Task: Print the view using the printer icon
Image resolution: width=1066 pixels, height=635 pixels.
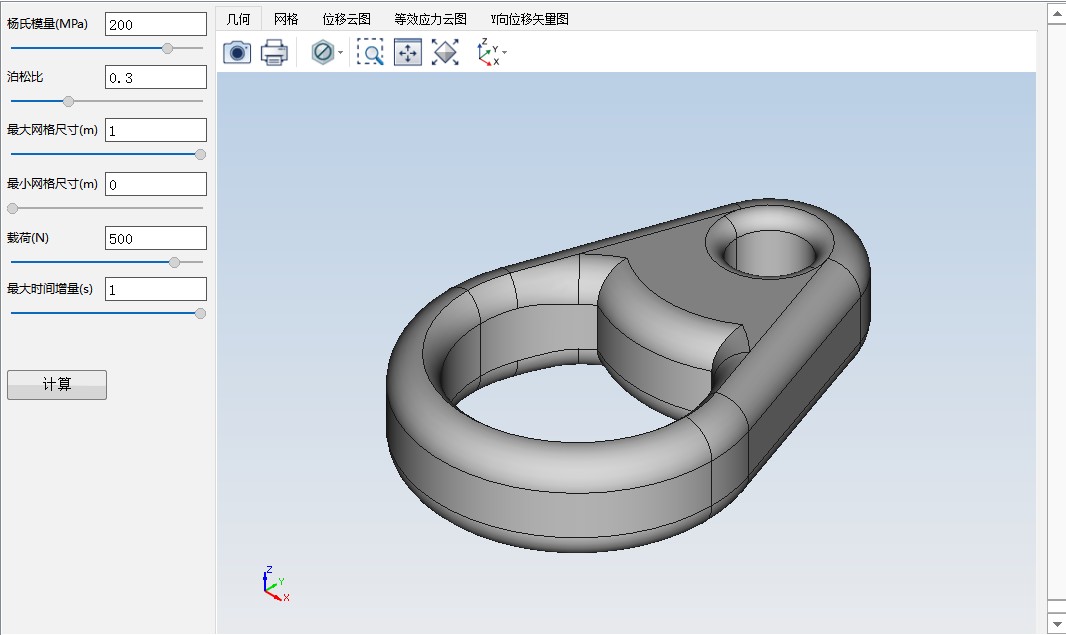Action: [x=274, y=52]
